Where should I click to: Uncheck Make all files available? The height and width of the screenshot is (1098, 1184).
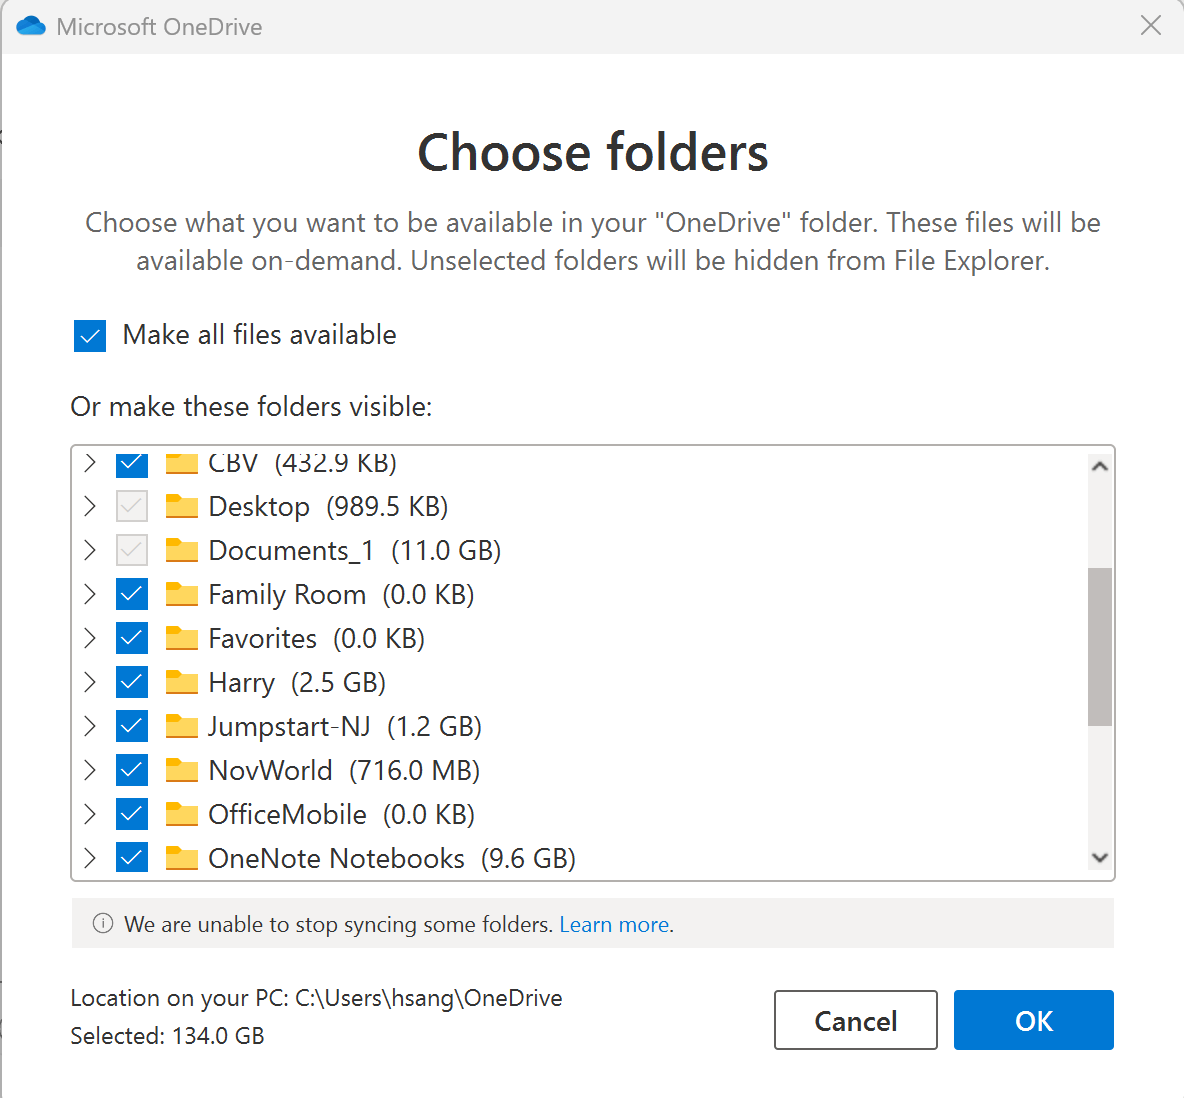(90, 336)
